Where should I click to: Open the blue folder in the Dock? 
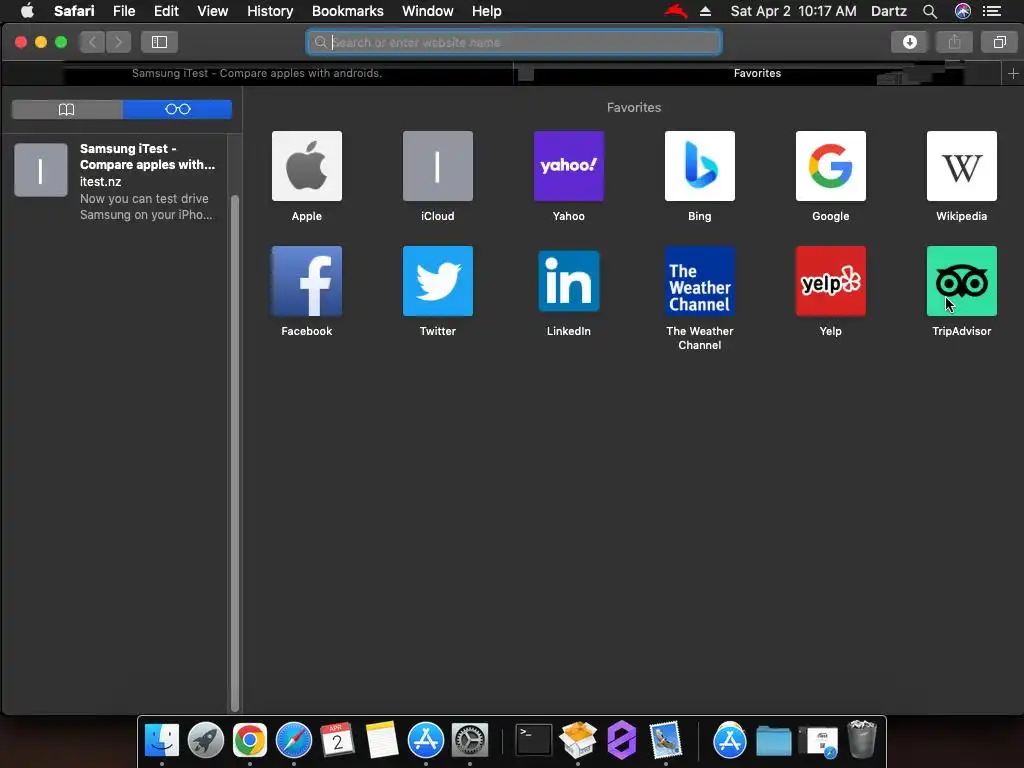pyautogui.click(x=774, y=741)
